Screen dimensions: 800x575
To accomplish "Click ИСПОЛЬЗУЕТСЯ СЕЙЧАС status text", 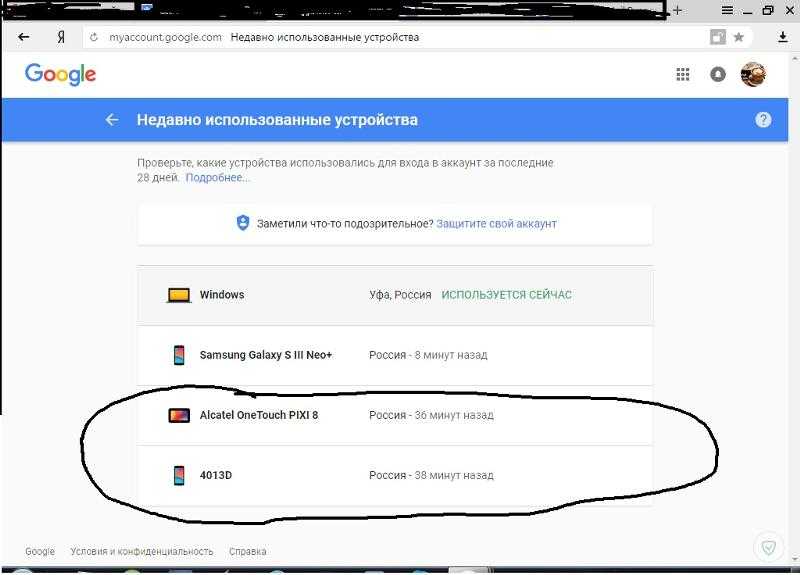I will 507,295.
